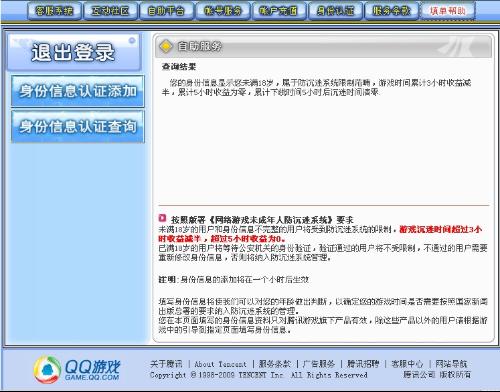This screenshot has height=392, width=500.
Task: Open 身份信息认证查询 in sidebar
Action: (78, 127)
